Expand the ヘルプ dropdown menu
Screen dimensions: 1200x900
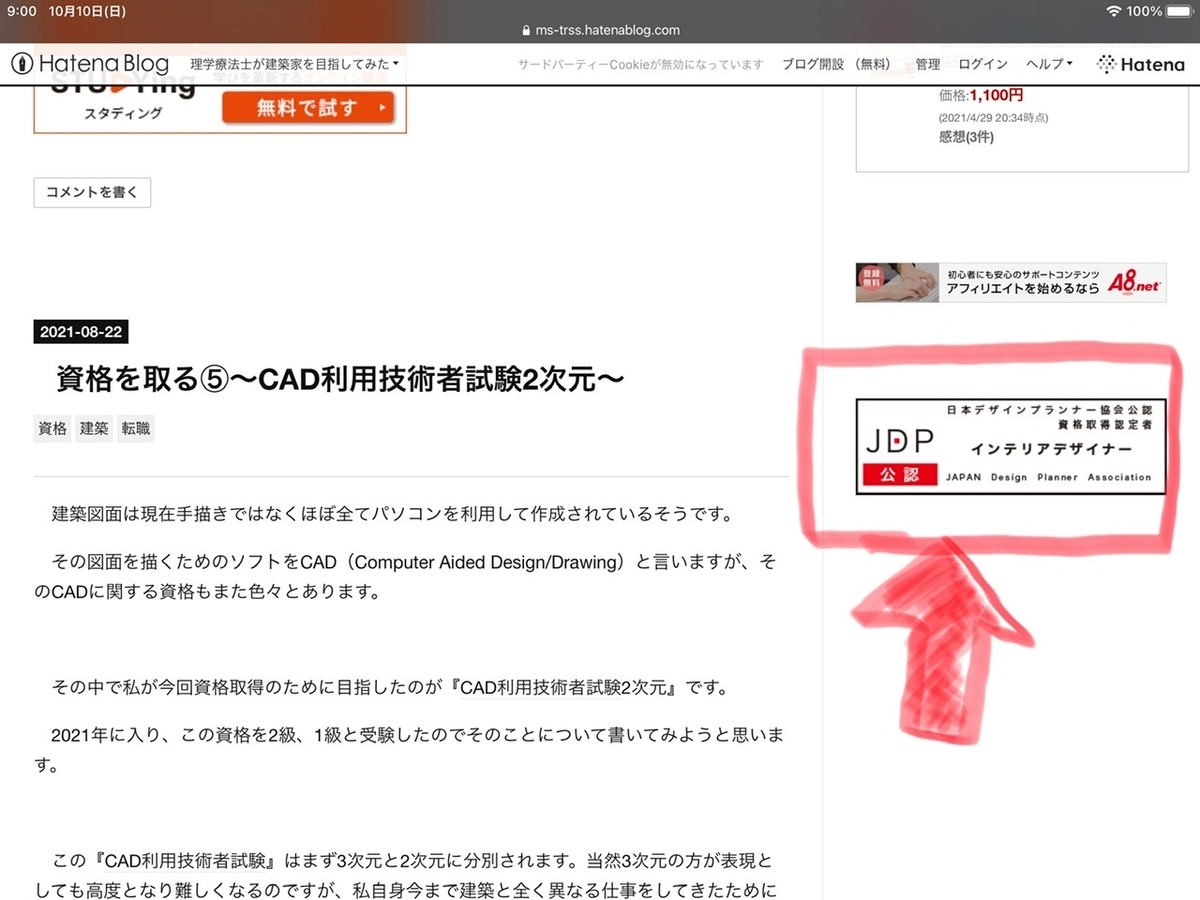[x=1050, y=64]
